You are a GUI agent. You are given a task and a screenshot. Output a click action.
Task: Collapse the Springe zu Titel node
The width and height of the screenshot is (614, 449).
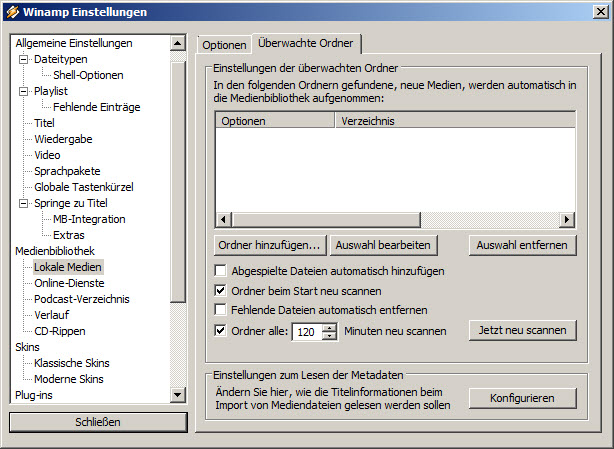click(23, 204)
